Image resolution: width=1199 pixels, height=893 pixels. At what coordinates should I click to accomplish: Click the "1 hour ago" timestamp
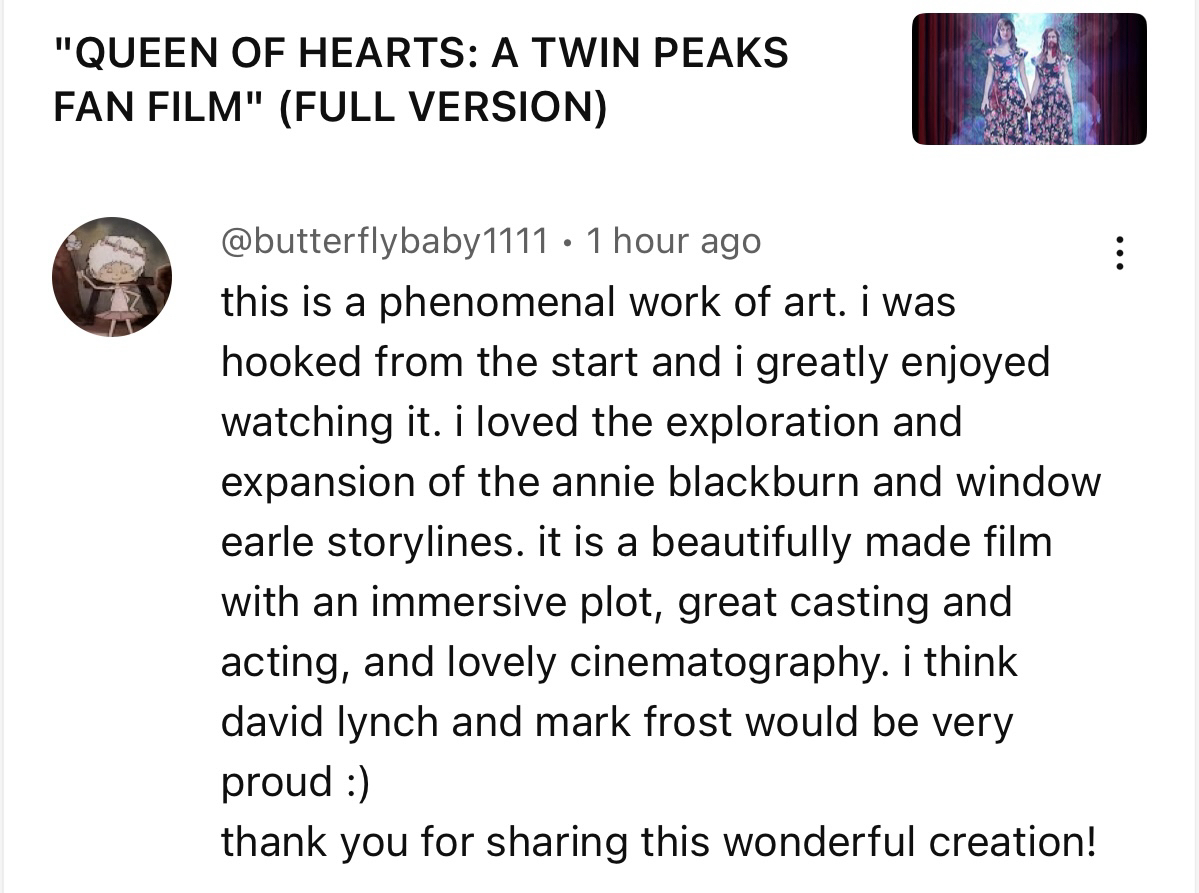pos(673,241)
